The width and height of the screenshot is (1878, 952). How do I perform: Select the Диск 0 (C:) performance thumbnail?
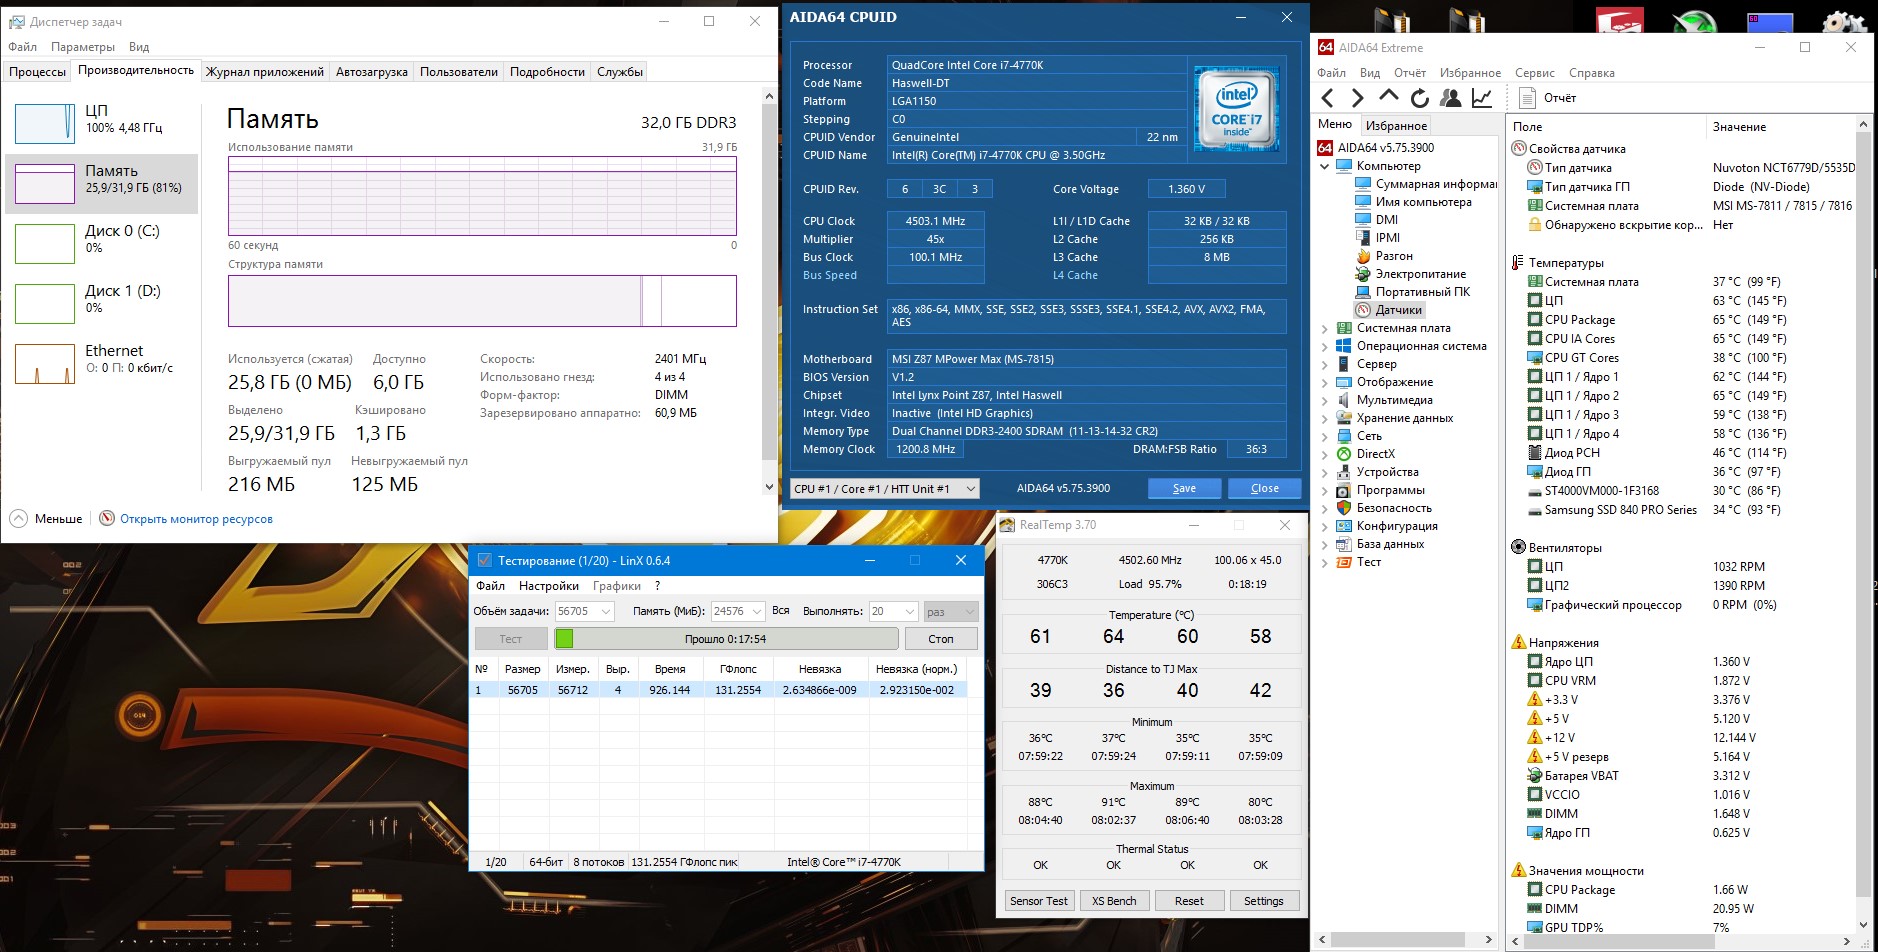[45, 244]
